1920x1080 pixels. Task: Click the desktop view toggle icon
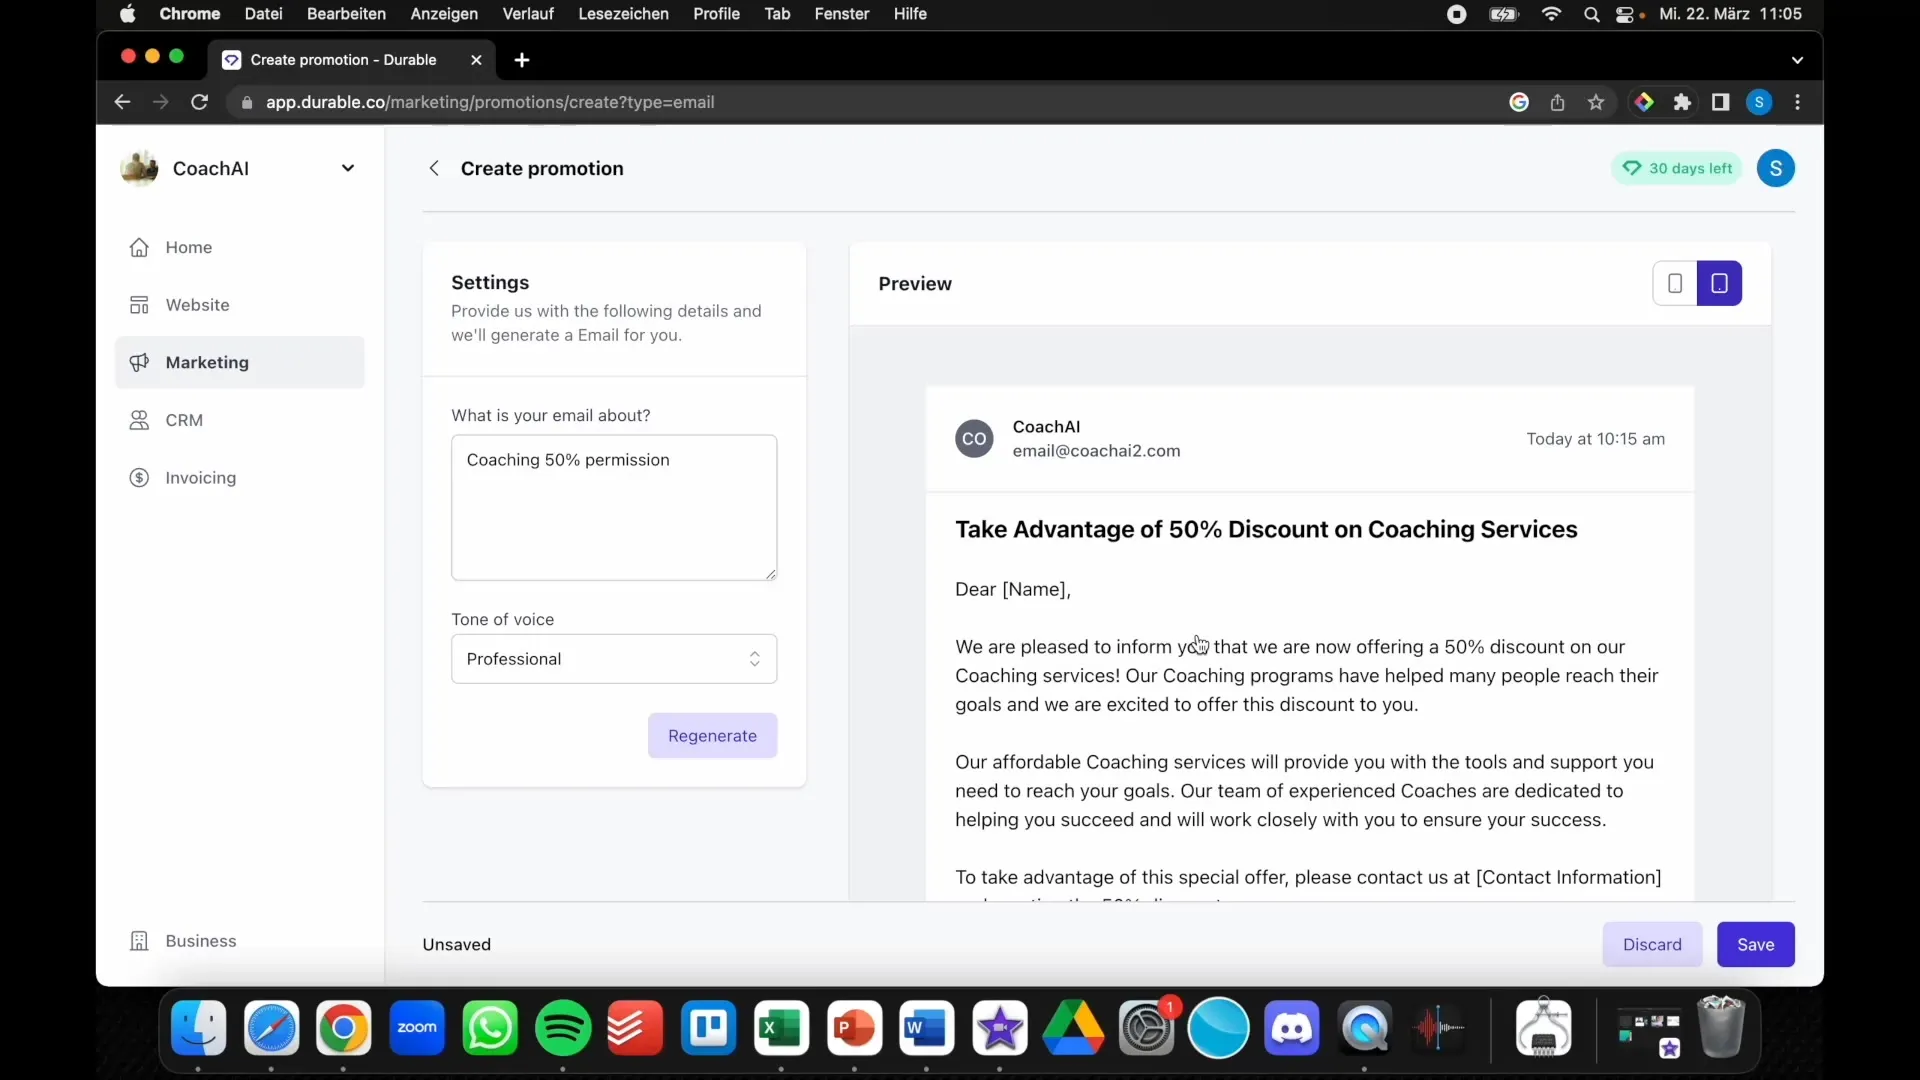coord(1720,284)
